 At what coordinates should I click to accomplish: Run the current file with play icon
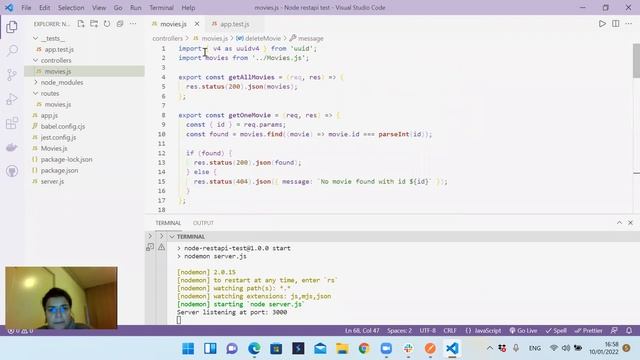pos(602,24)
